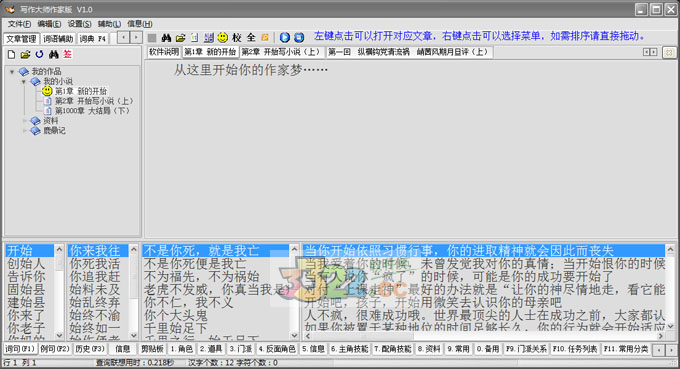
Task: Click the 汉字个数：12 status bar entry
Action: point(212,363)
